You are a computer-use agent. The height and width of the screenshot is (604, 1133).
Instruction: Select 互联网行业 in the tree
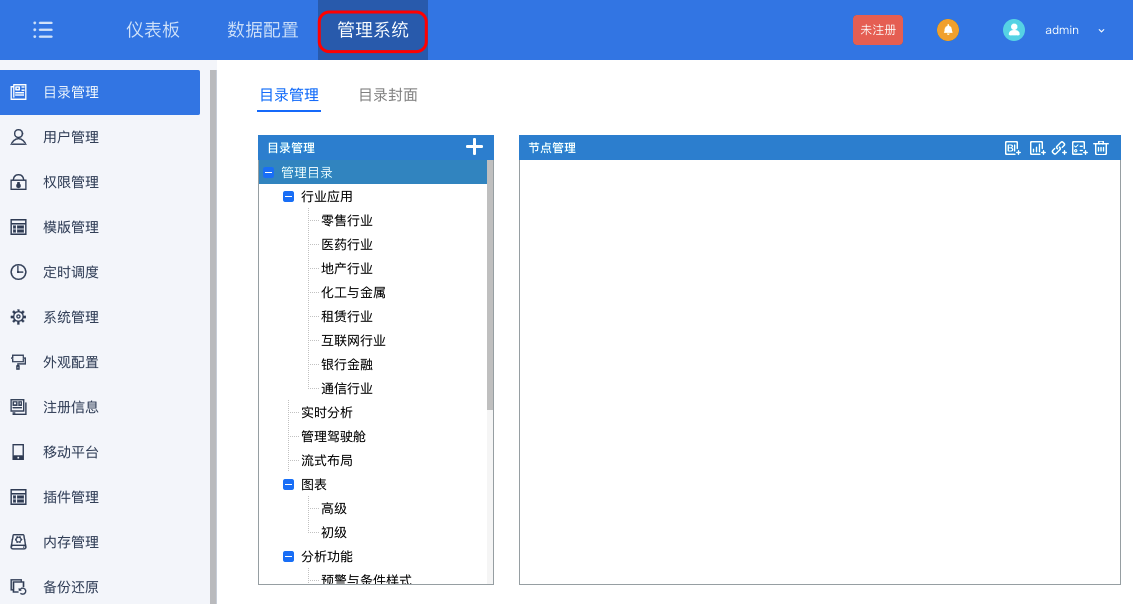coord(353,340)
